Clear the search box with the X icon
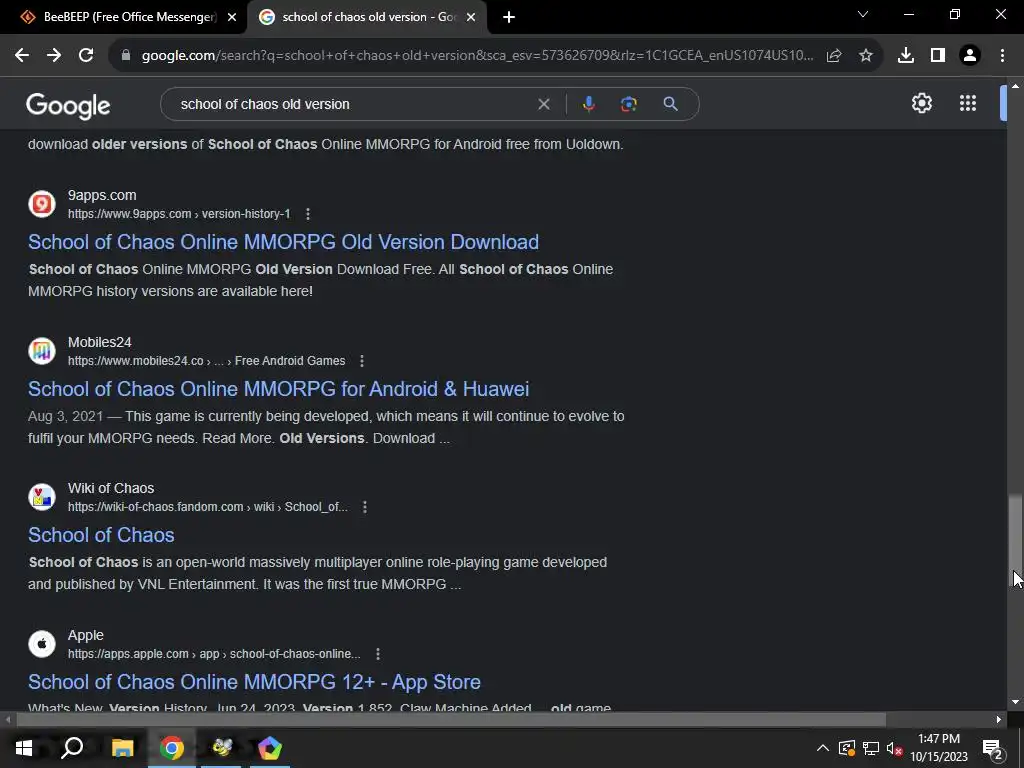1024x768 pixels. click(x=543, y=104)
